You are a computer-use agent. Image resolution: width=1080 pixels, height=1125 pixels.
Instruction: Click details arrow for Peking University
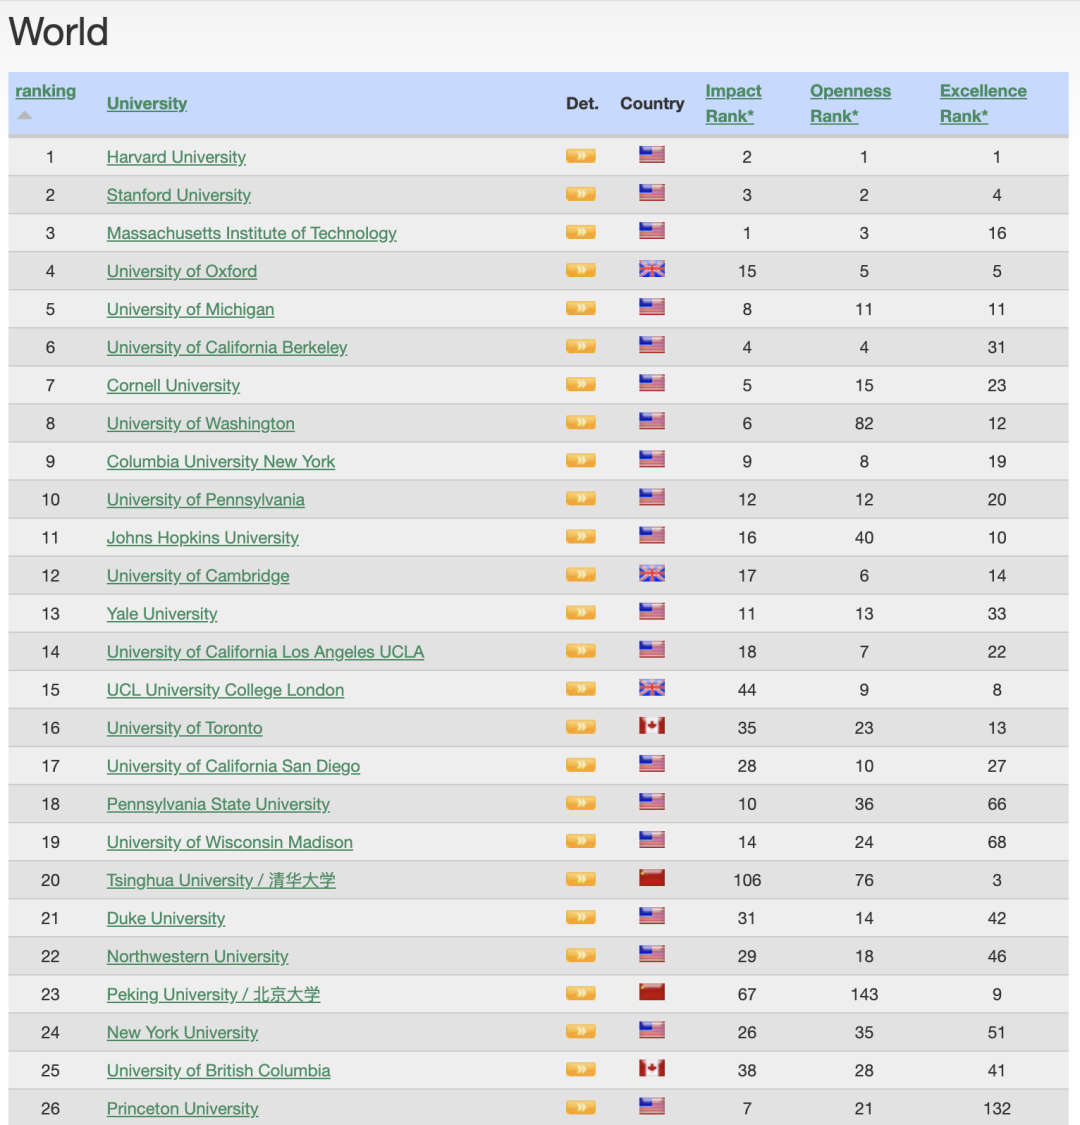pos(581,992)
